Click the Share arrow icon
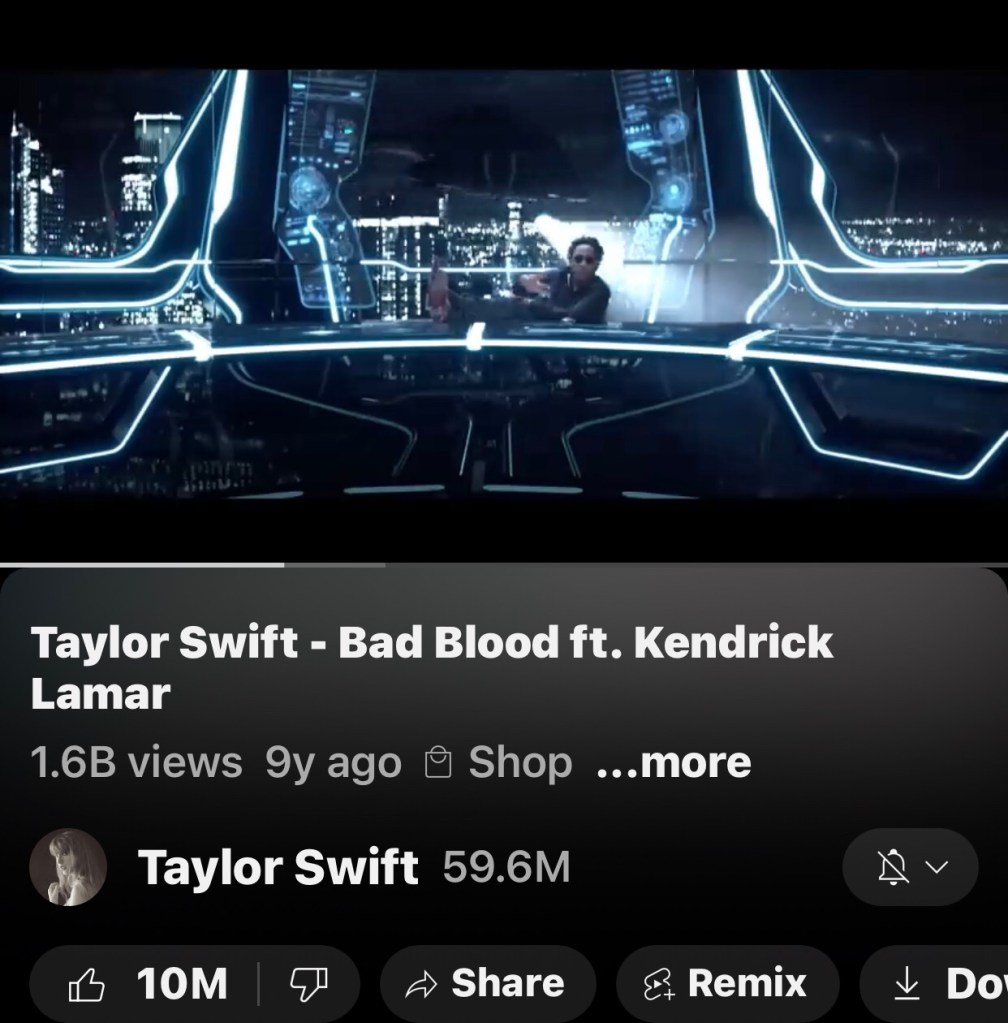 (x=421, y=984)
